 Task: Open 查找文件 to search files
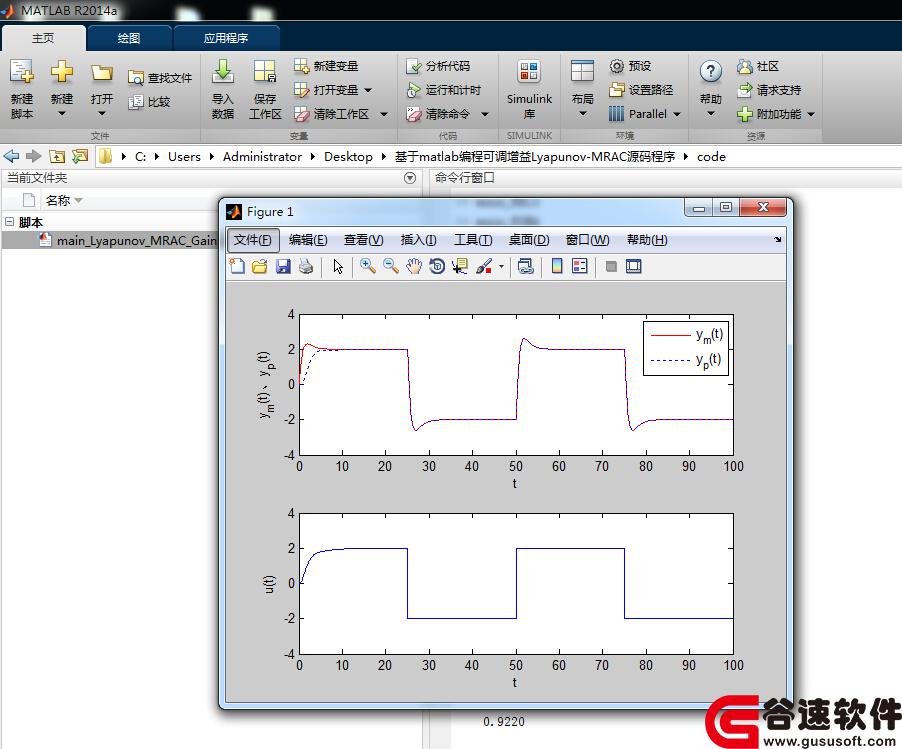pyautogui.click(x=160, y=78)
